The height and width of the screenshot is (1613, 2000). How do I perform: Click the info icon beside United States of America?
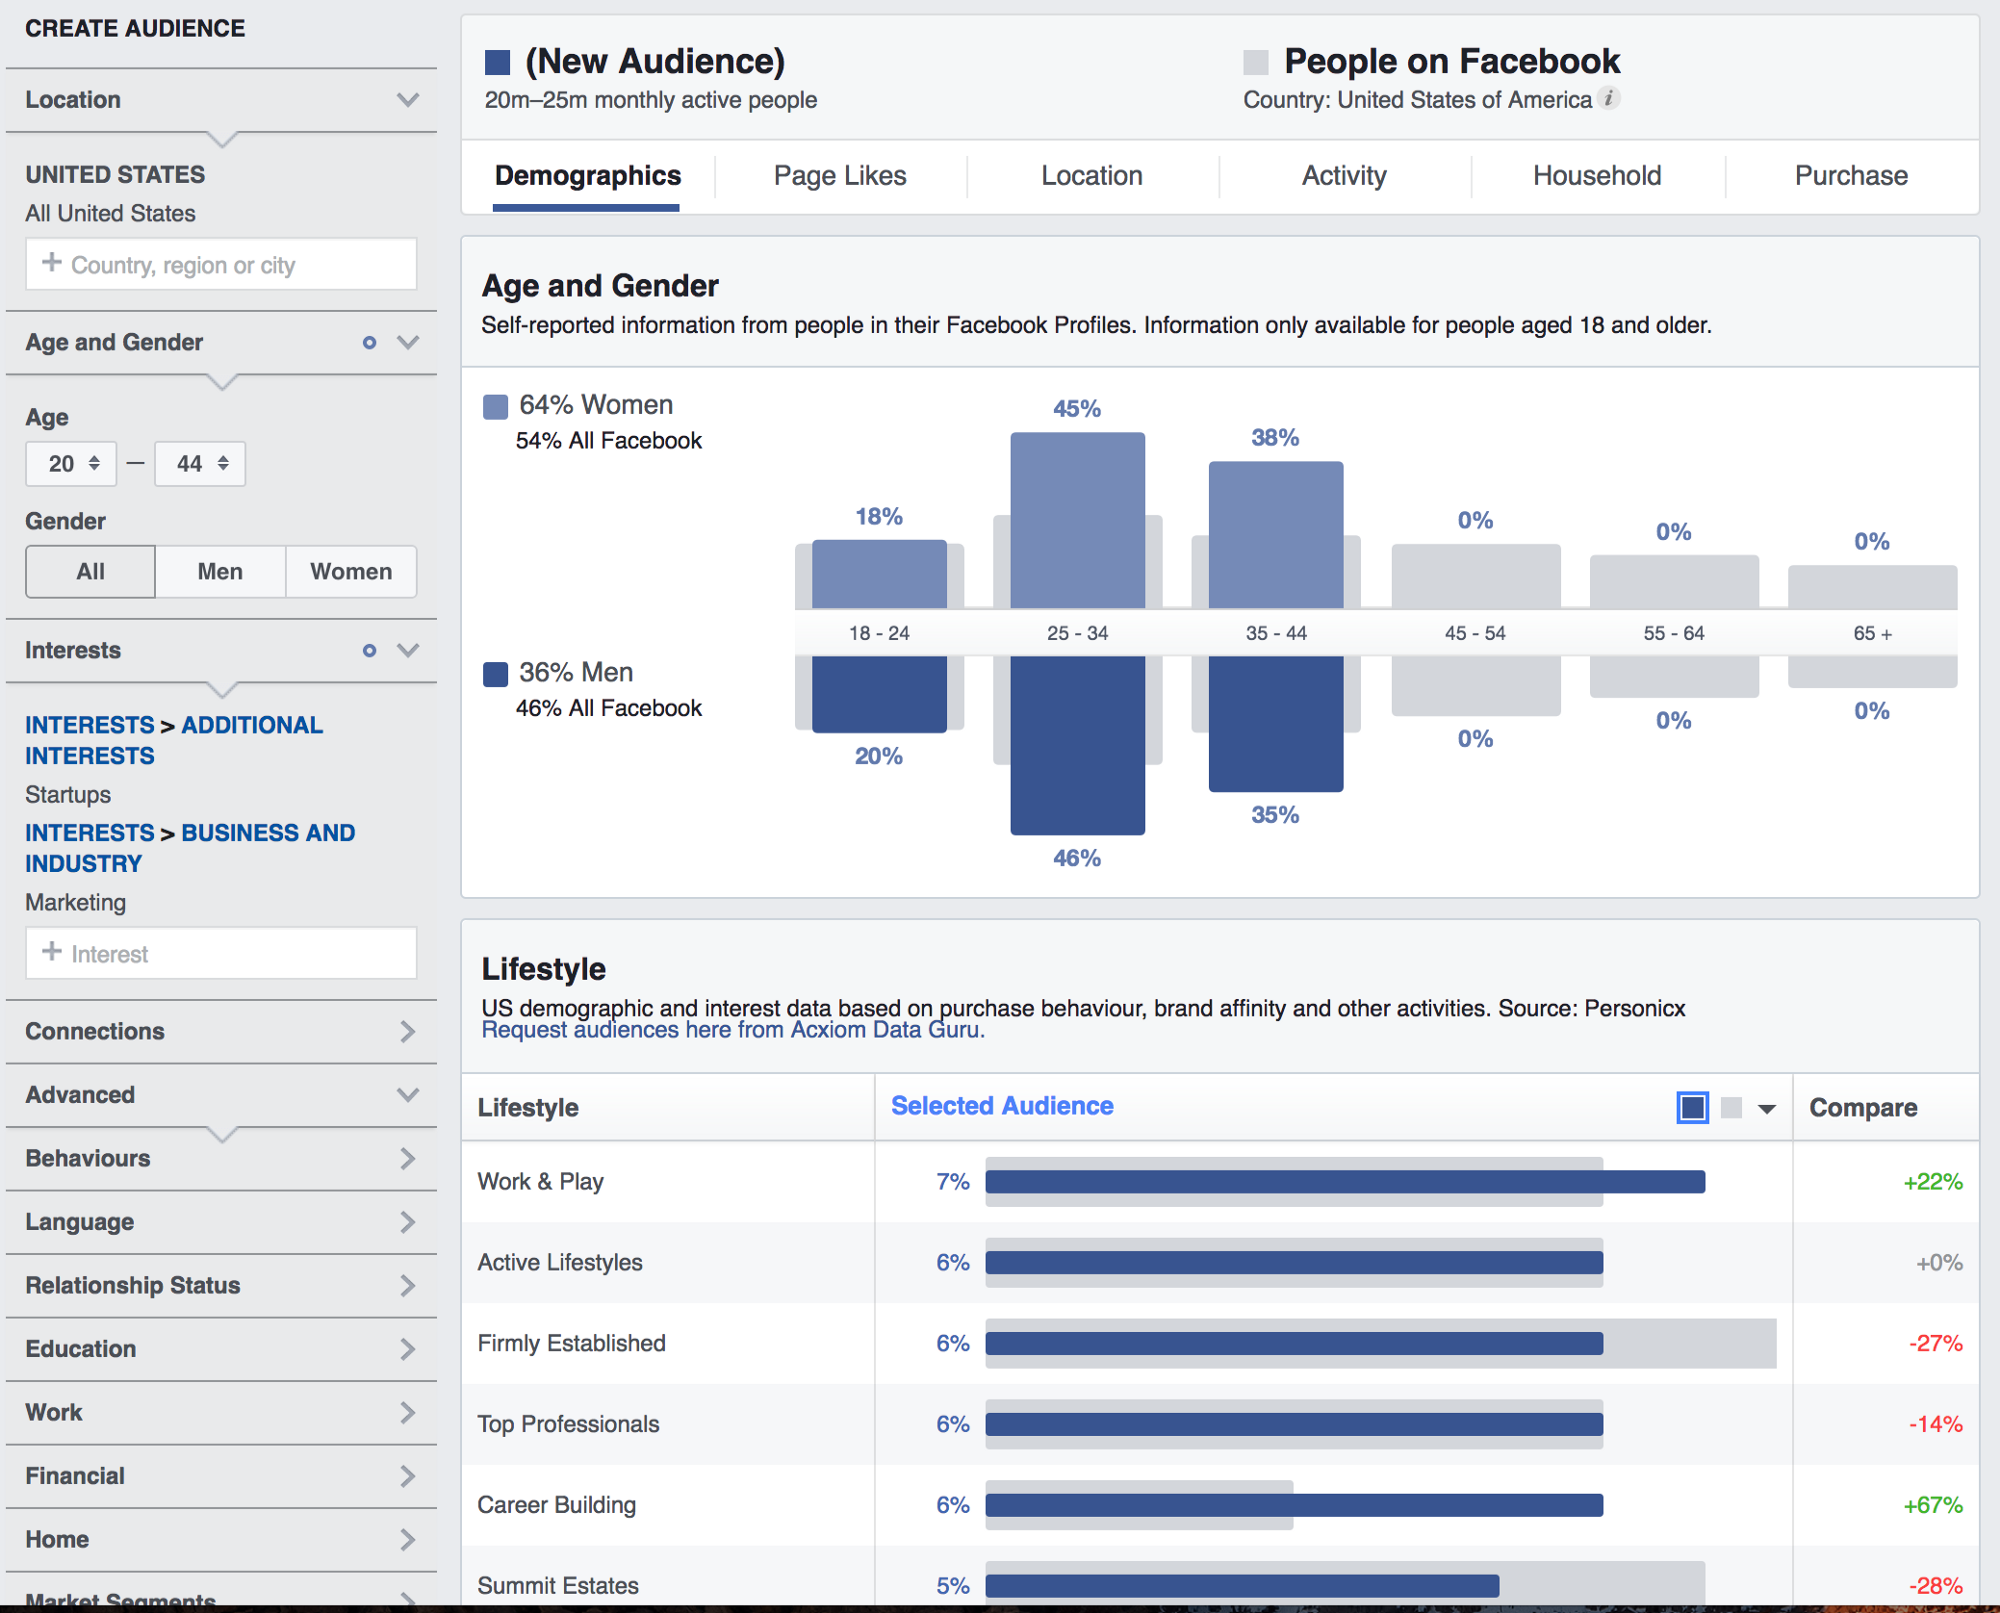pos(1608,98)
